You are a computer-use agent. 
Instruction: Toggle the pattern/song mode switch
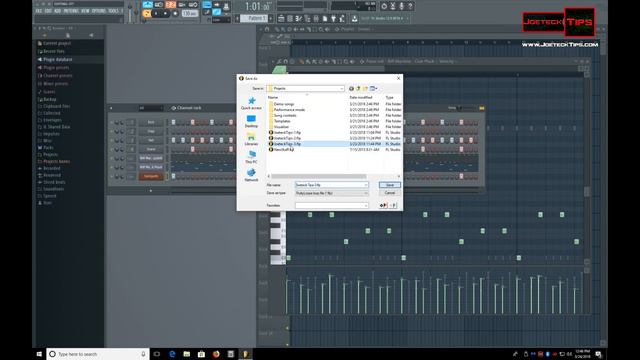147,13
